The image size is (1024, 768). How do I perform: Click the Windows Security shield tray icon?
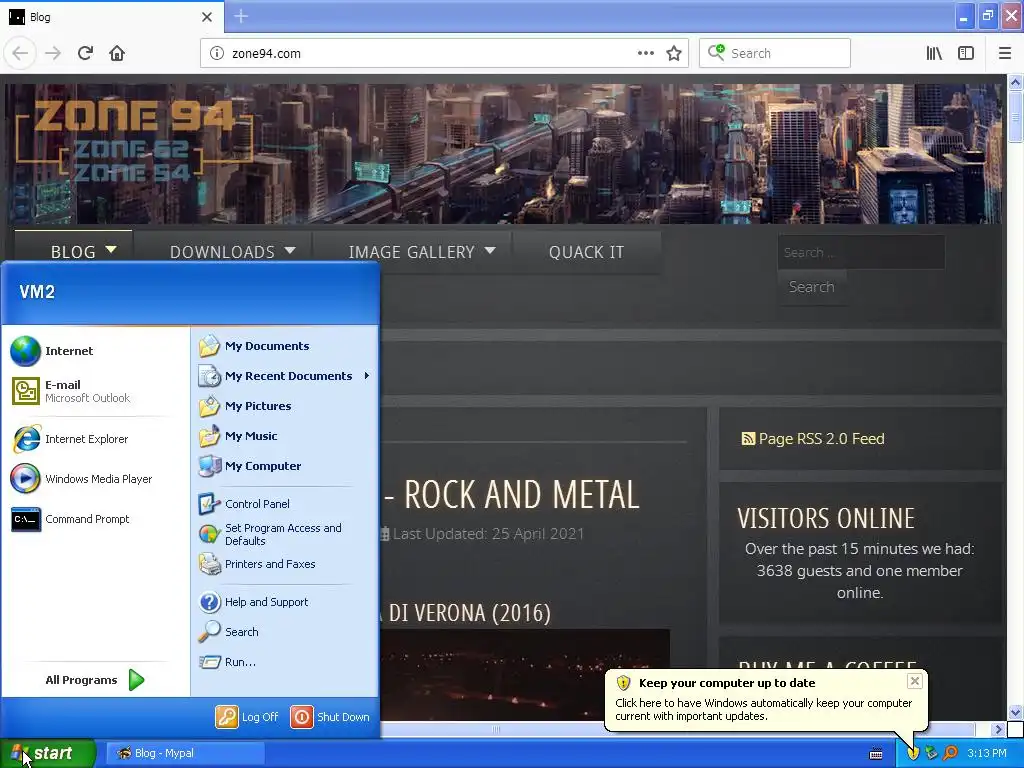pos(913,753)
